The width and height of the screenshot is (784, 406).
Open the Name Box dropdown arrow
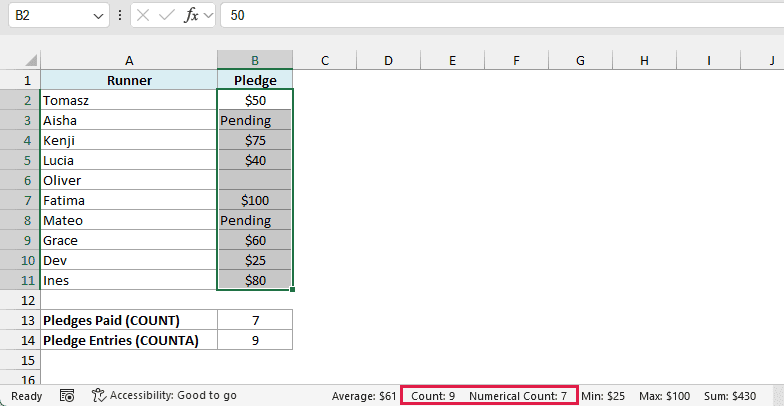[x=98, y=16]
